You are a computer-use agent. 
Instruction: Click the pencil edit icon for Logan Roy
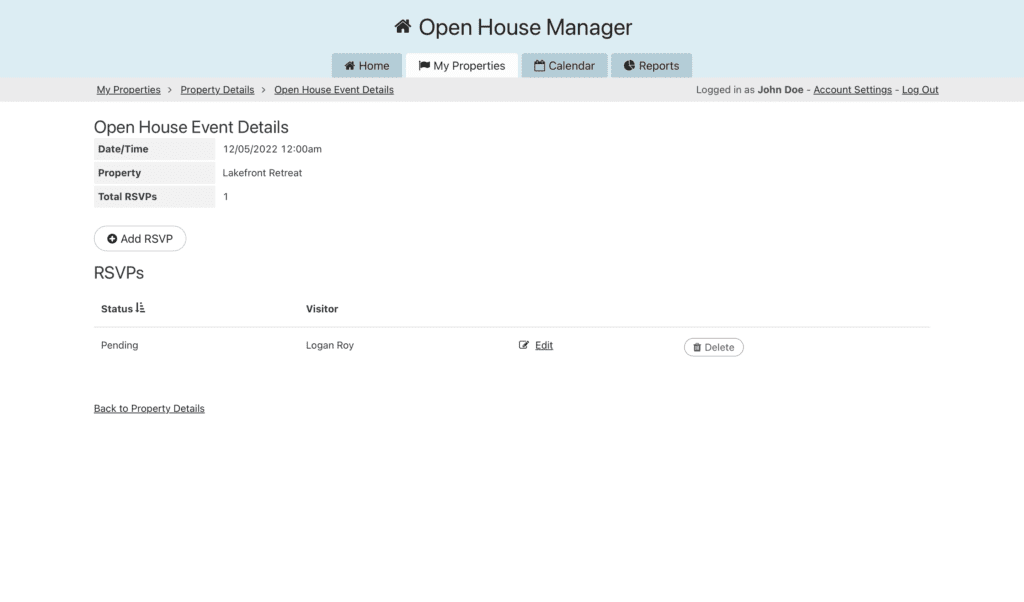click(524, 345)
